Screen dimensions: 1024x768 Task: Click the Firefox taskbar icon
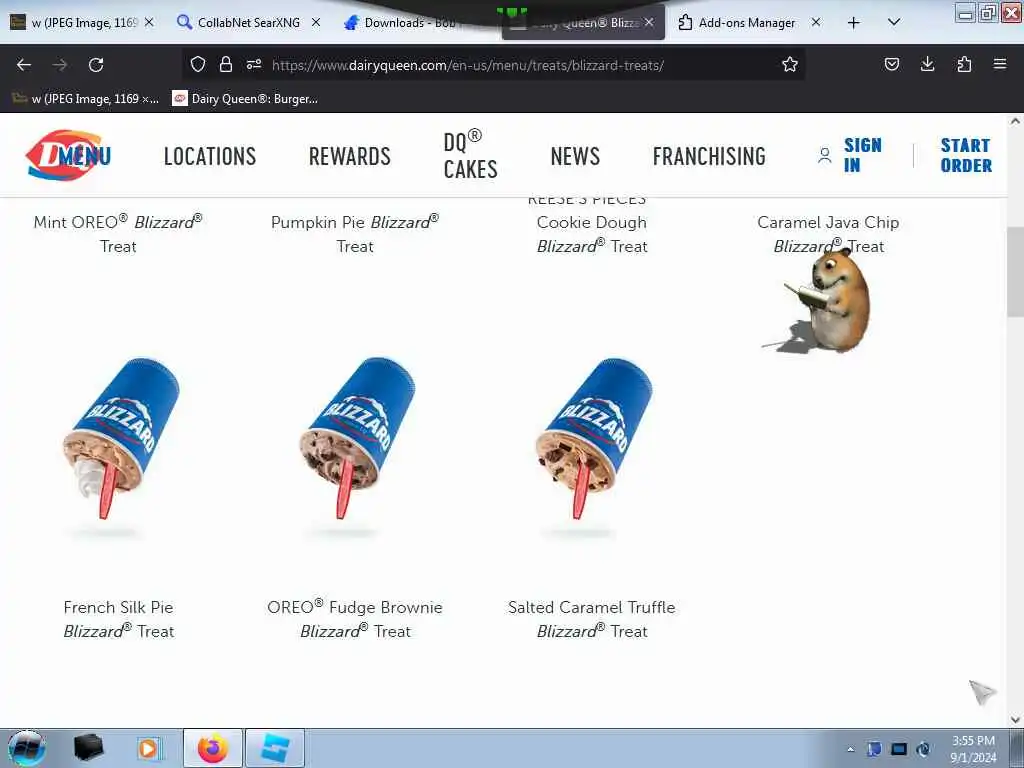(x=213, y=748)
